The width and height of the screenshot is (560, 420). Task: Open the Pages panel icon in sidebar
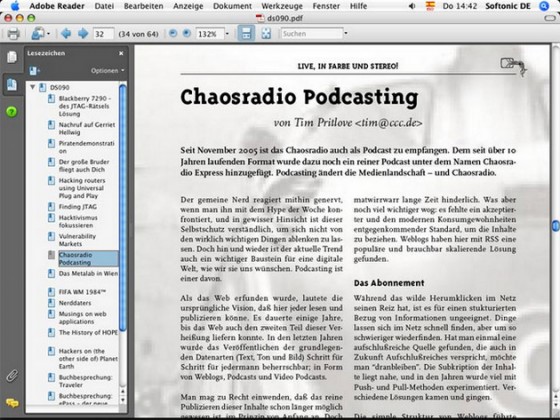pyautogui.click(x=12, y=57)
